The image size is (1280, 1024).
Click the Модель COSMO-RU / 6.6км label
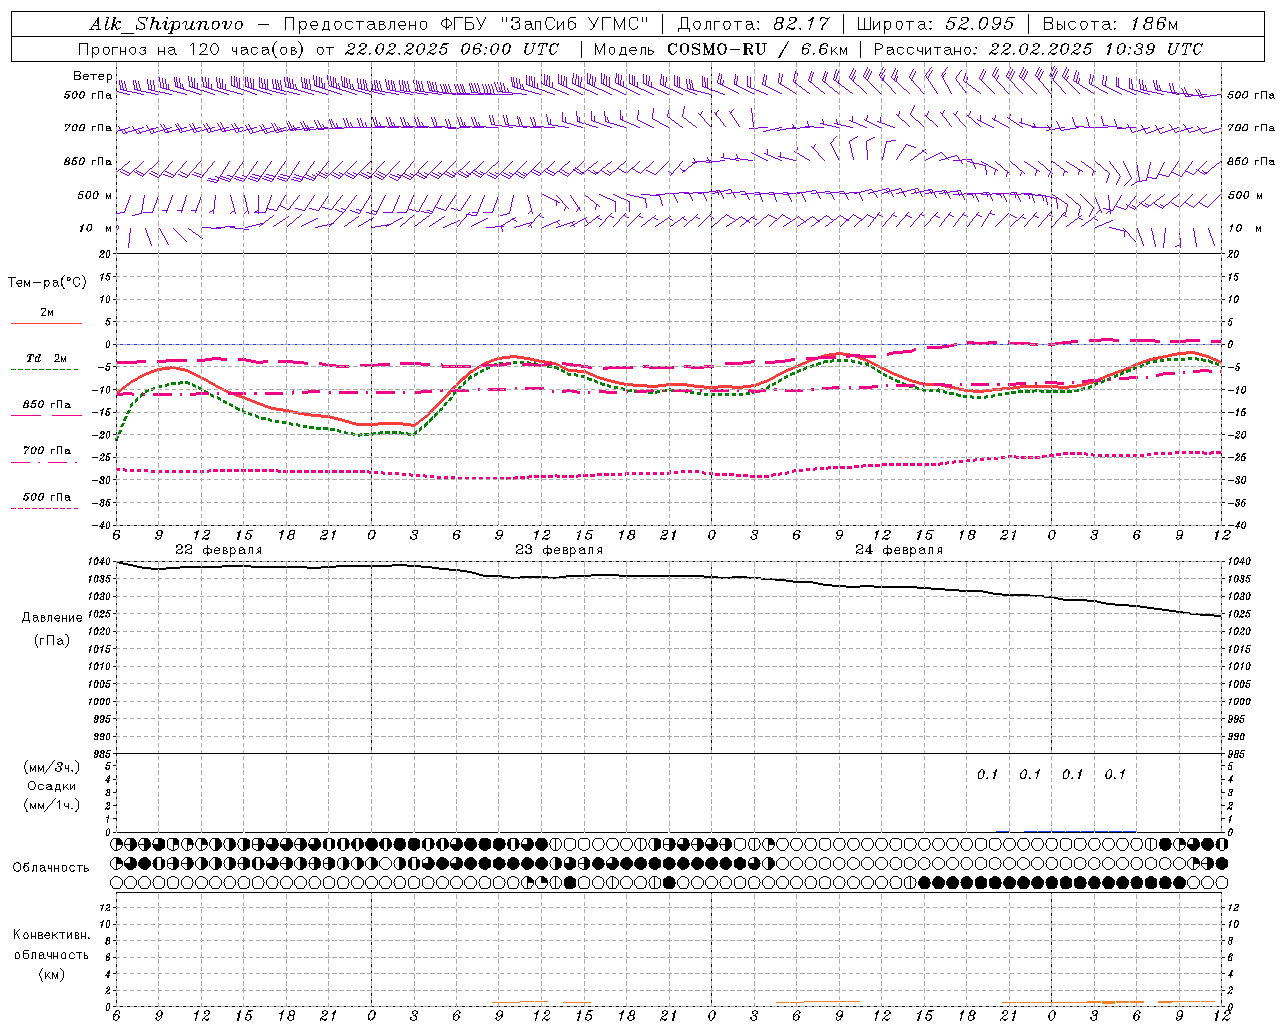coord(720,49)
